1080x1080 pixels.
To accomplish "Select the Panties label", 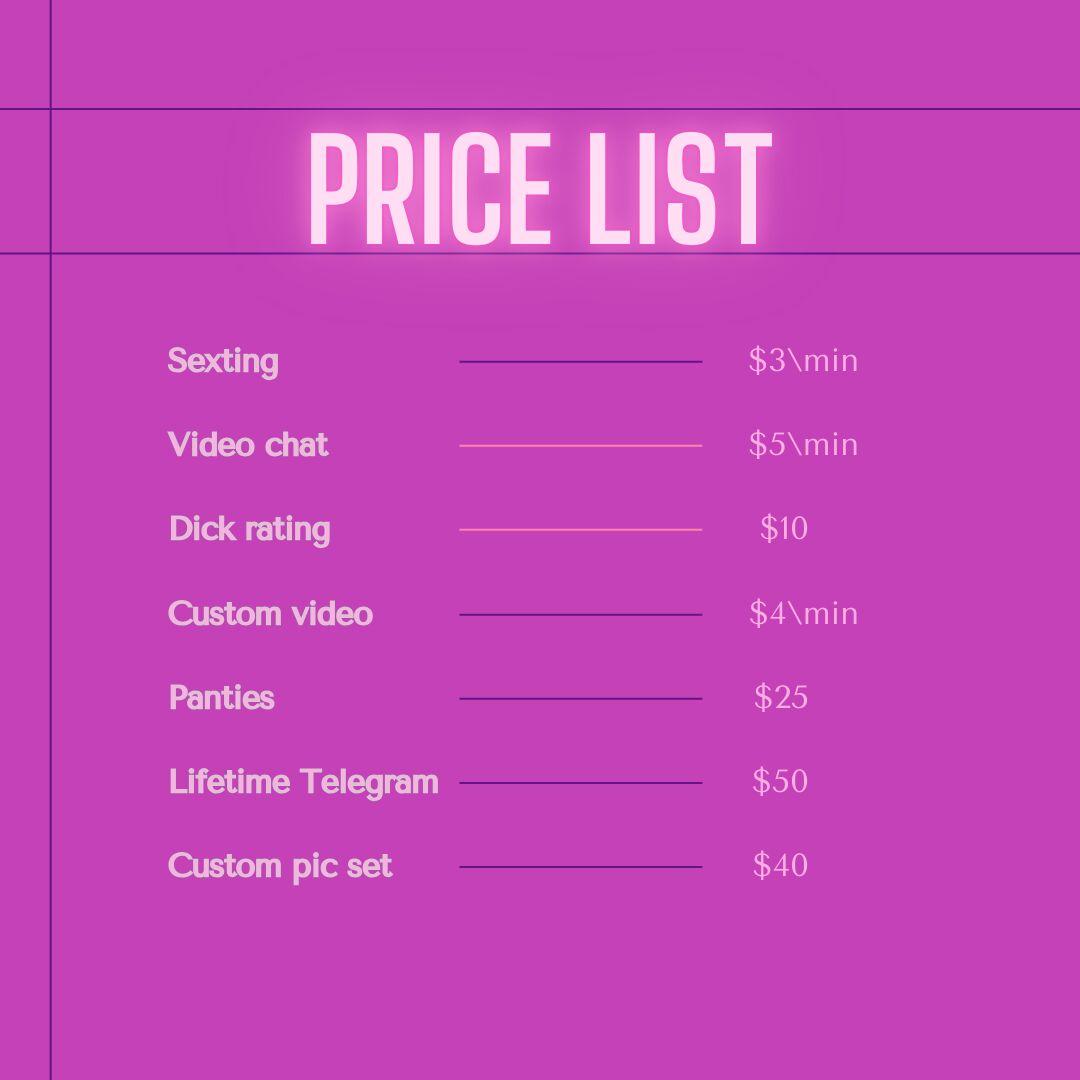I will 222,698.
